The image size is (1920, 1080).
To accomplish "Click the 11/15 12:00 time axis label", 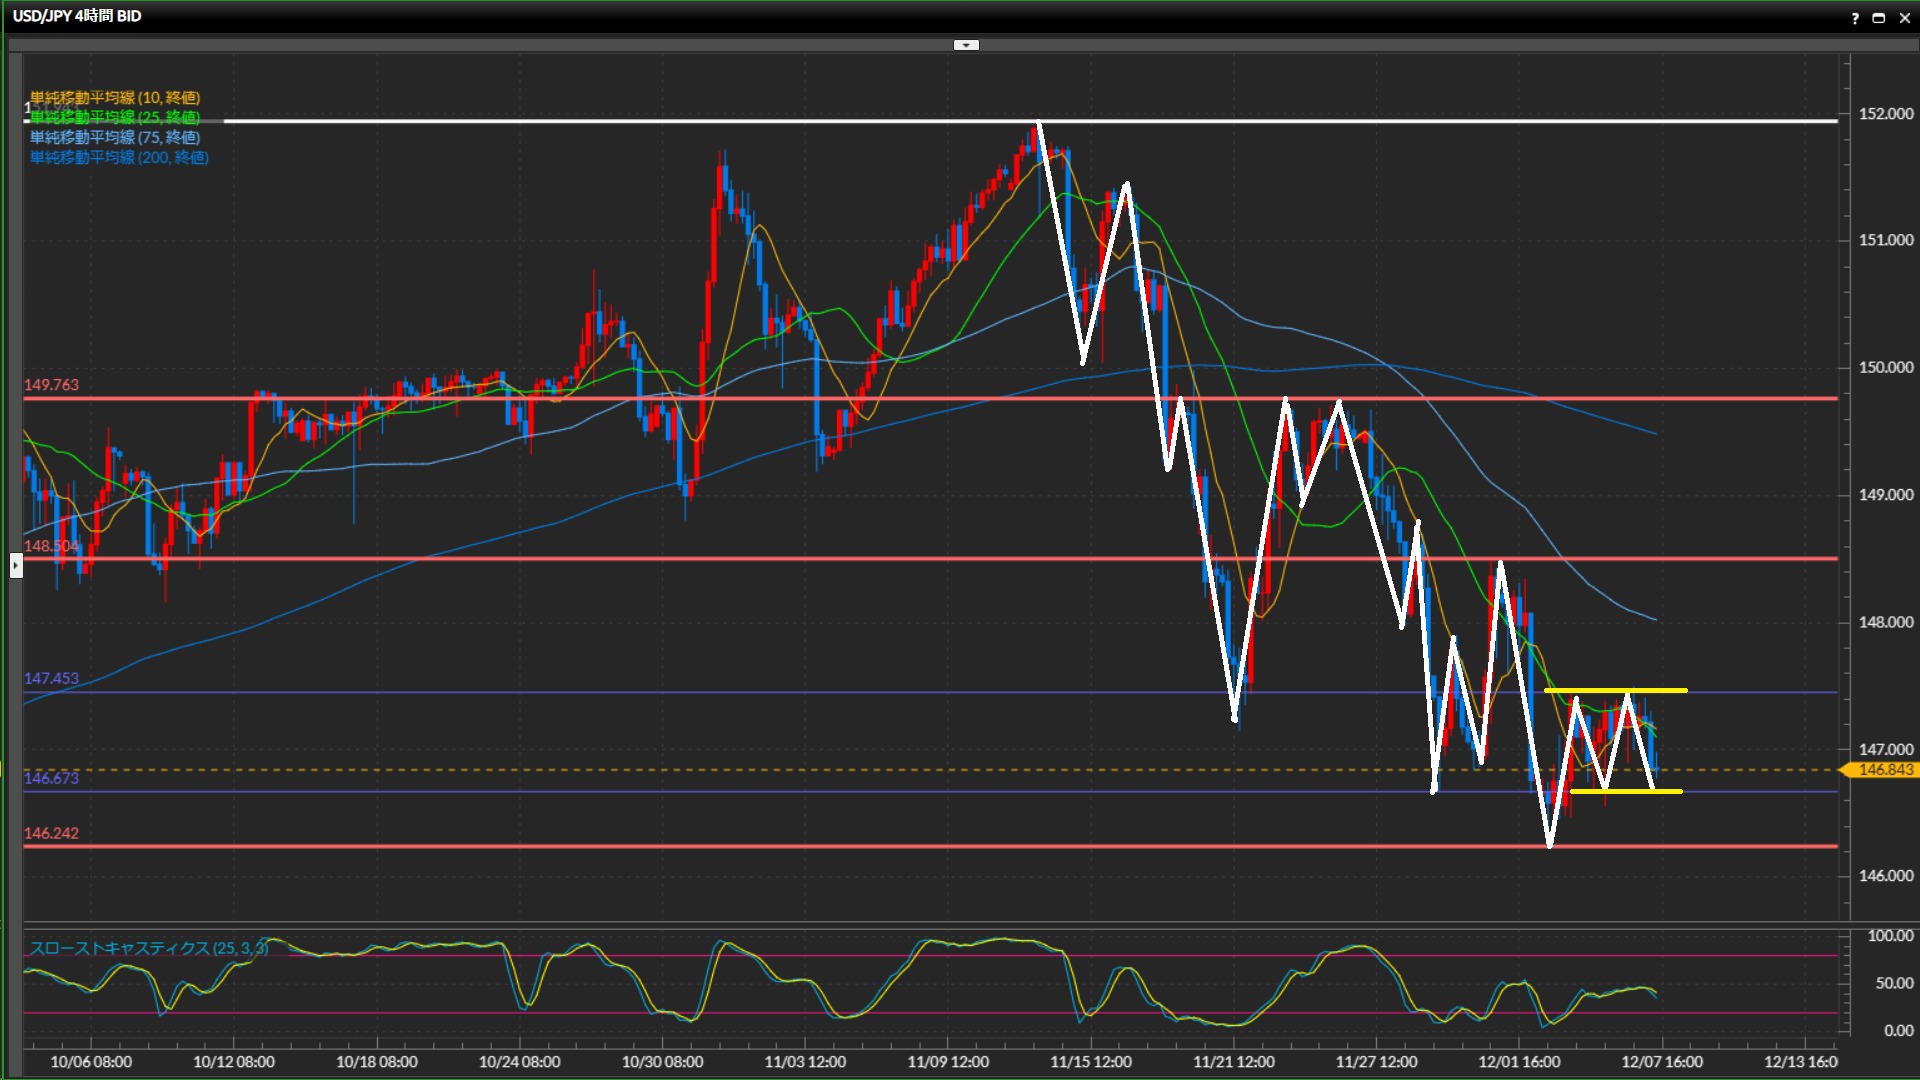I will click(x=1090, y=1062).
